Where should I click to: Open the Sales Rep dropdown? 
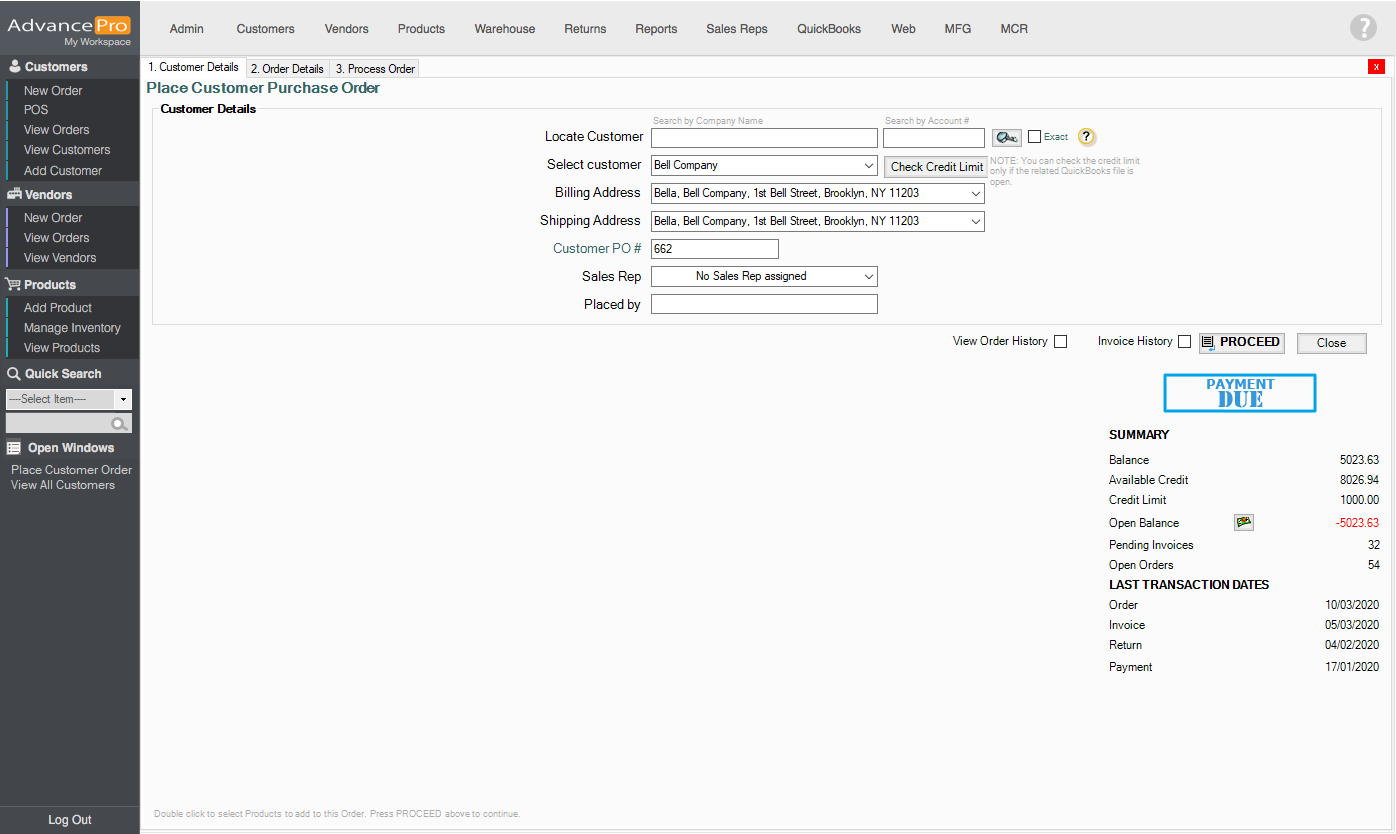point(867,277)
